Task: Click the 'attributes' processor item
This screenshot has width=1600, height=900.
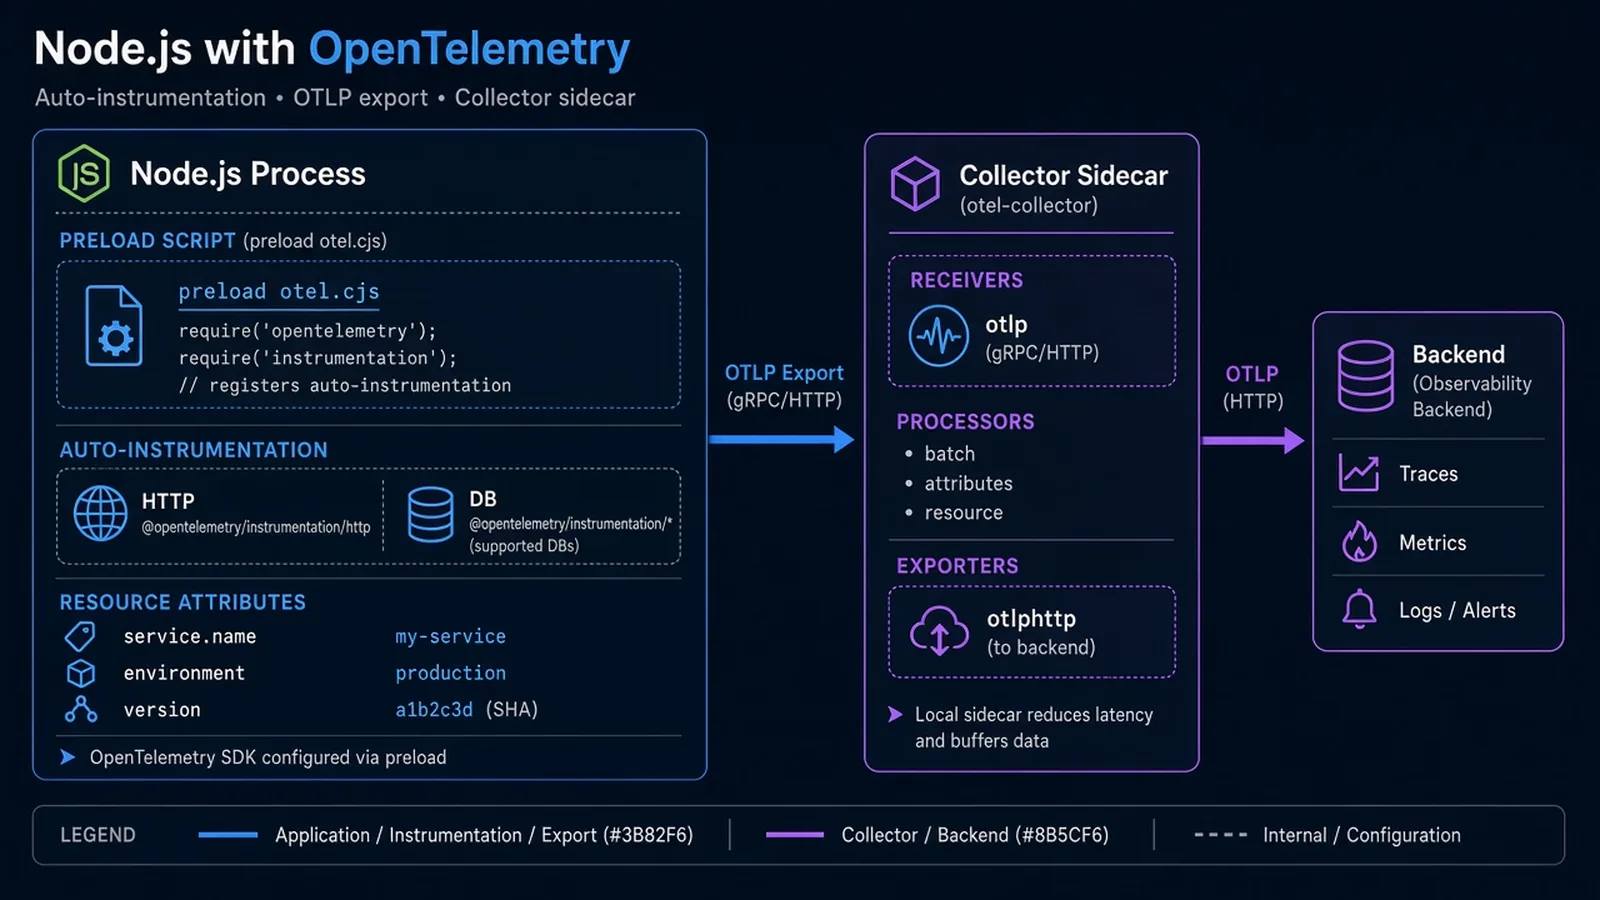Action: pos(968,483)
